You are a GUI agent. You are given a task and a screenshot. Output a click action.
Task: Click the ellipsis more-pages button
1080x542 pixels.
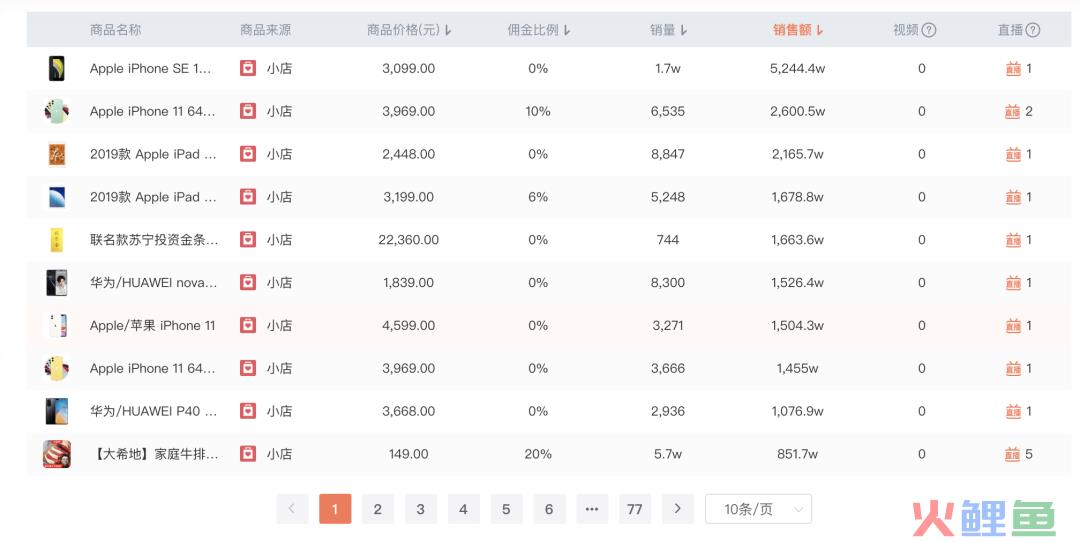pyautogui.click(x=592, y=509)
